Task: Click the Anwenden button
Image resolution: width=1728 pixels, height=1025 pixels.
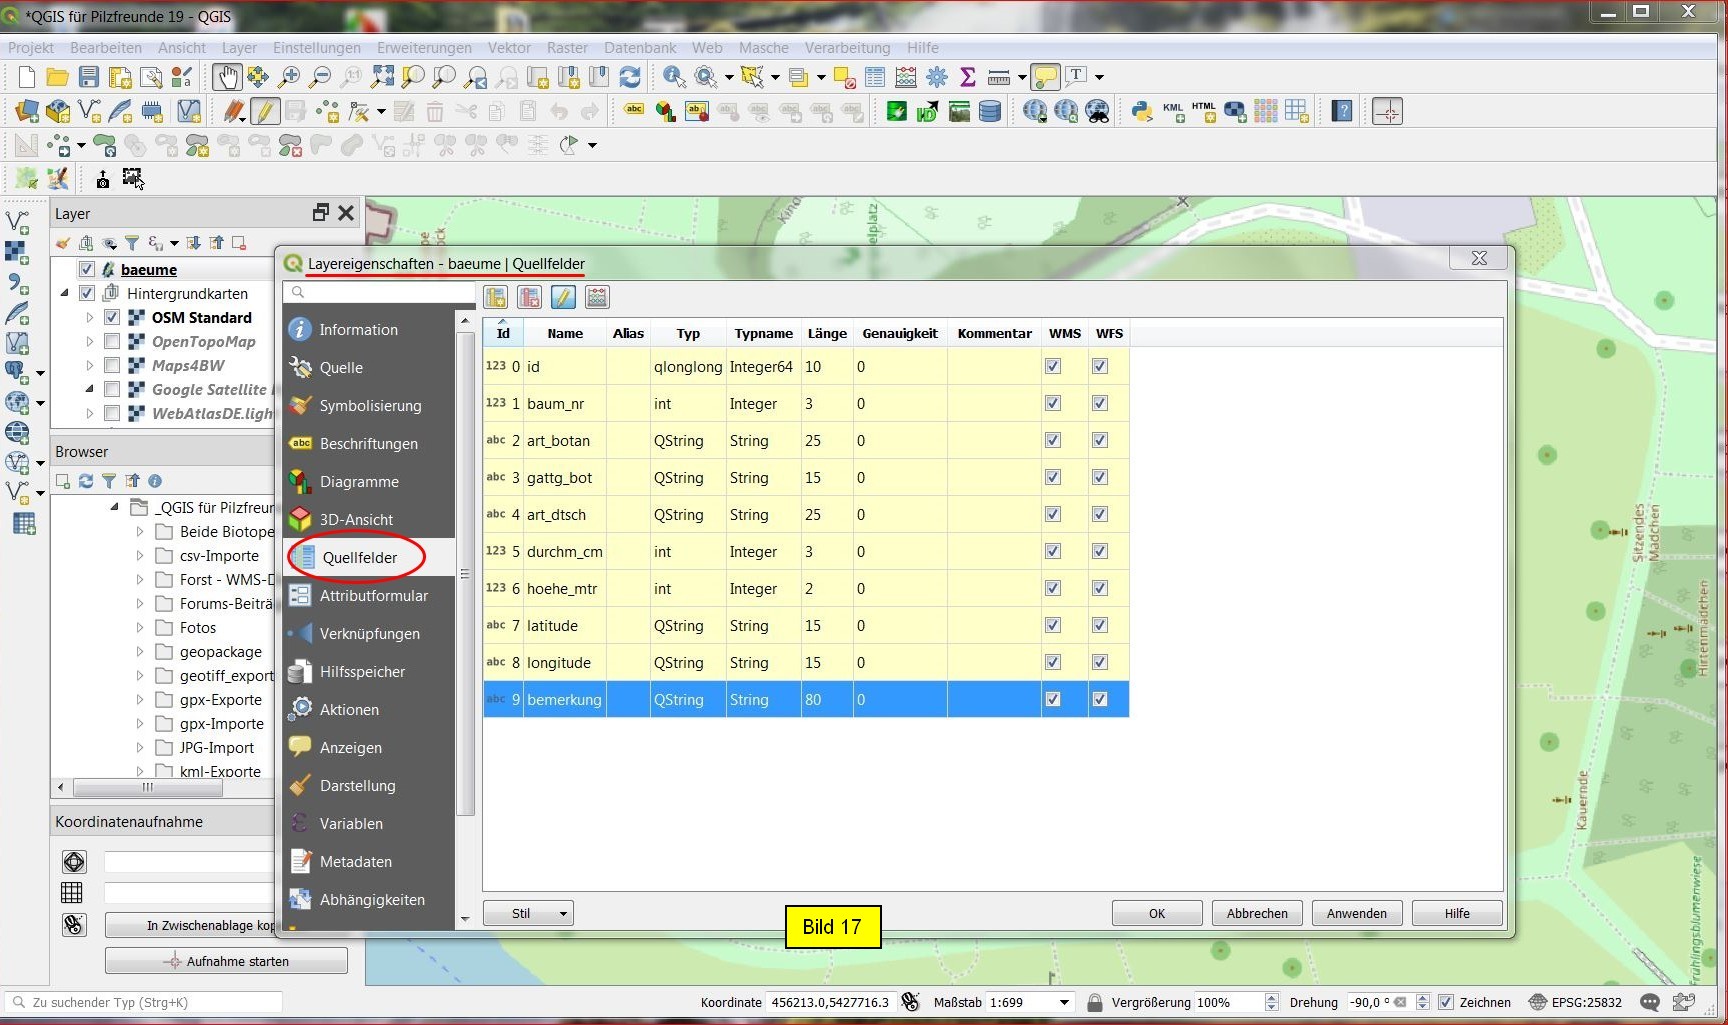Action: pyautogui.click(x=1356, y=913)
